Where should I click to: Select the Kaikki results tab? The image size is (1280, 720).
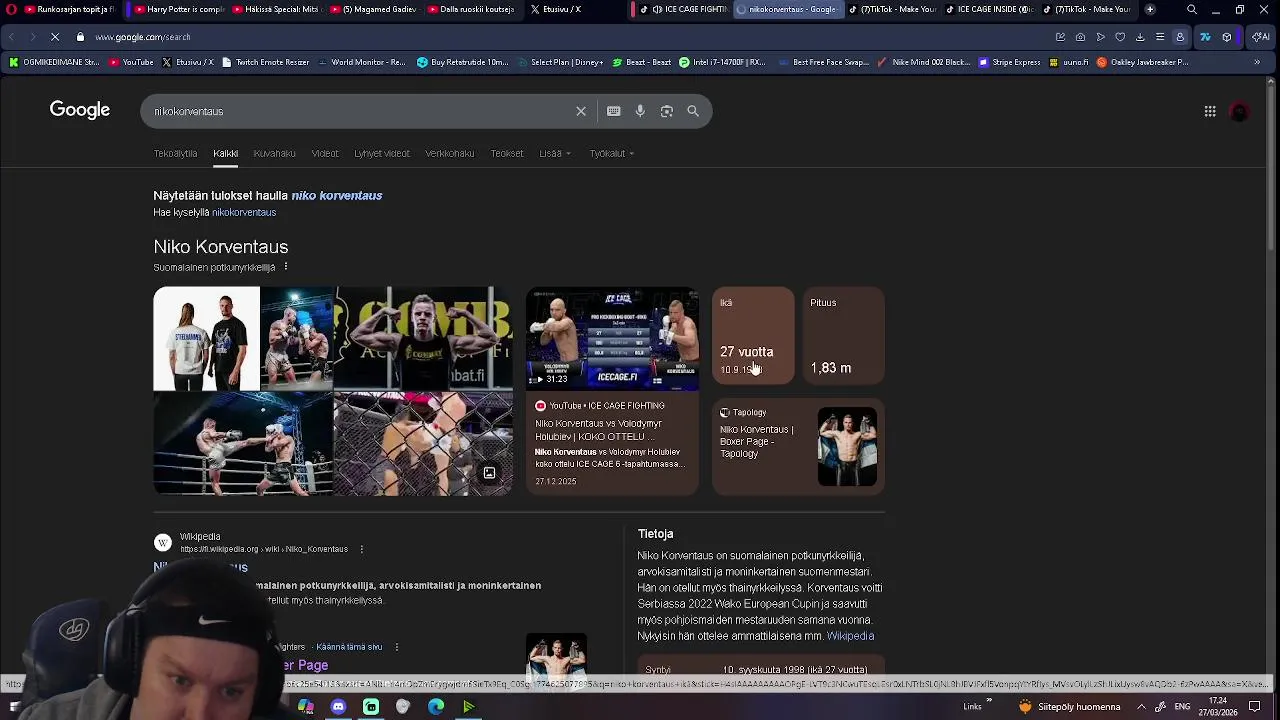click(225, 153)
